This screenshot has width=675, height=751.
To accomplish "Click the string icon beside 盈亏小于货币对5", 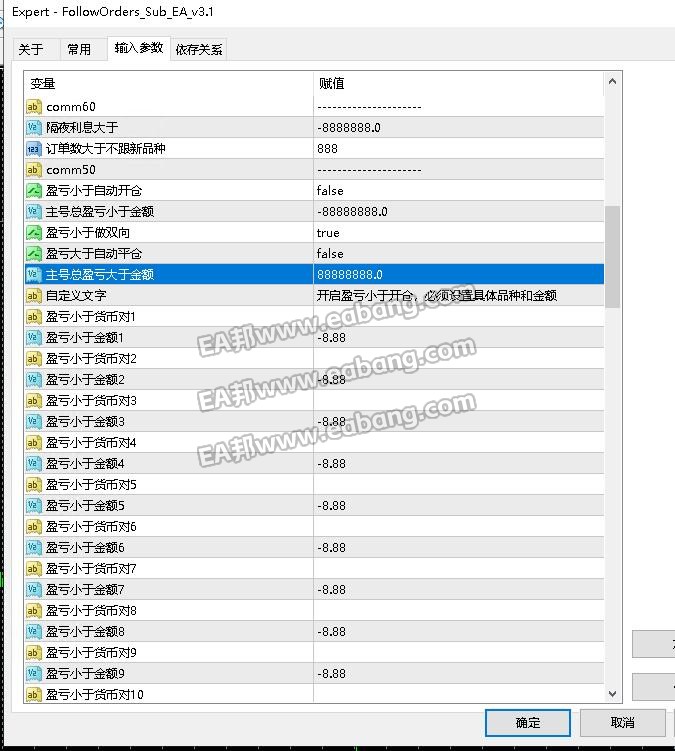I will pos(34,485).
